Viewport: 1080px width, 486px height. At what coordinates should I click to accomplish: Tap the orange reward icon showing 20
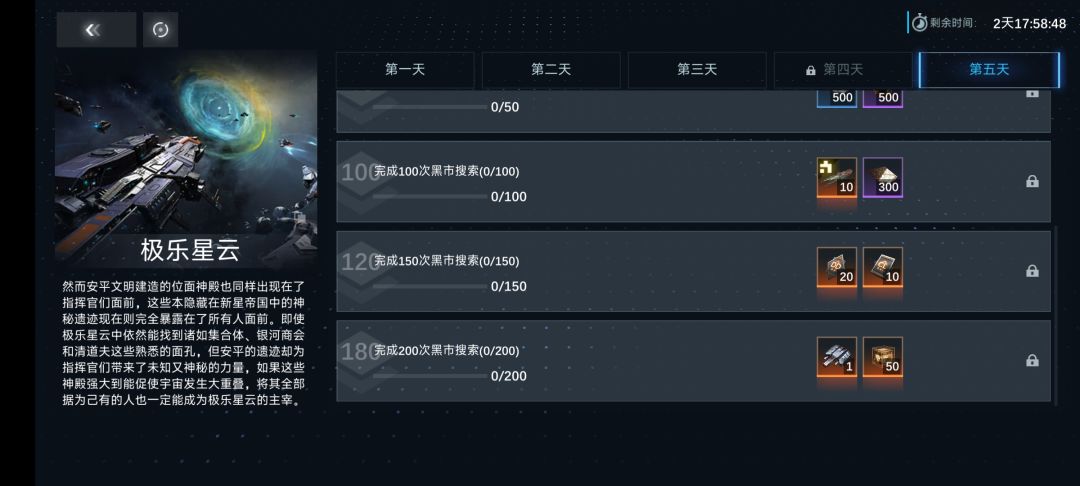tap(837, 267)
